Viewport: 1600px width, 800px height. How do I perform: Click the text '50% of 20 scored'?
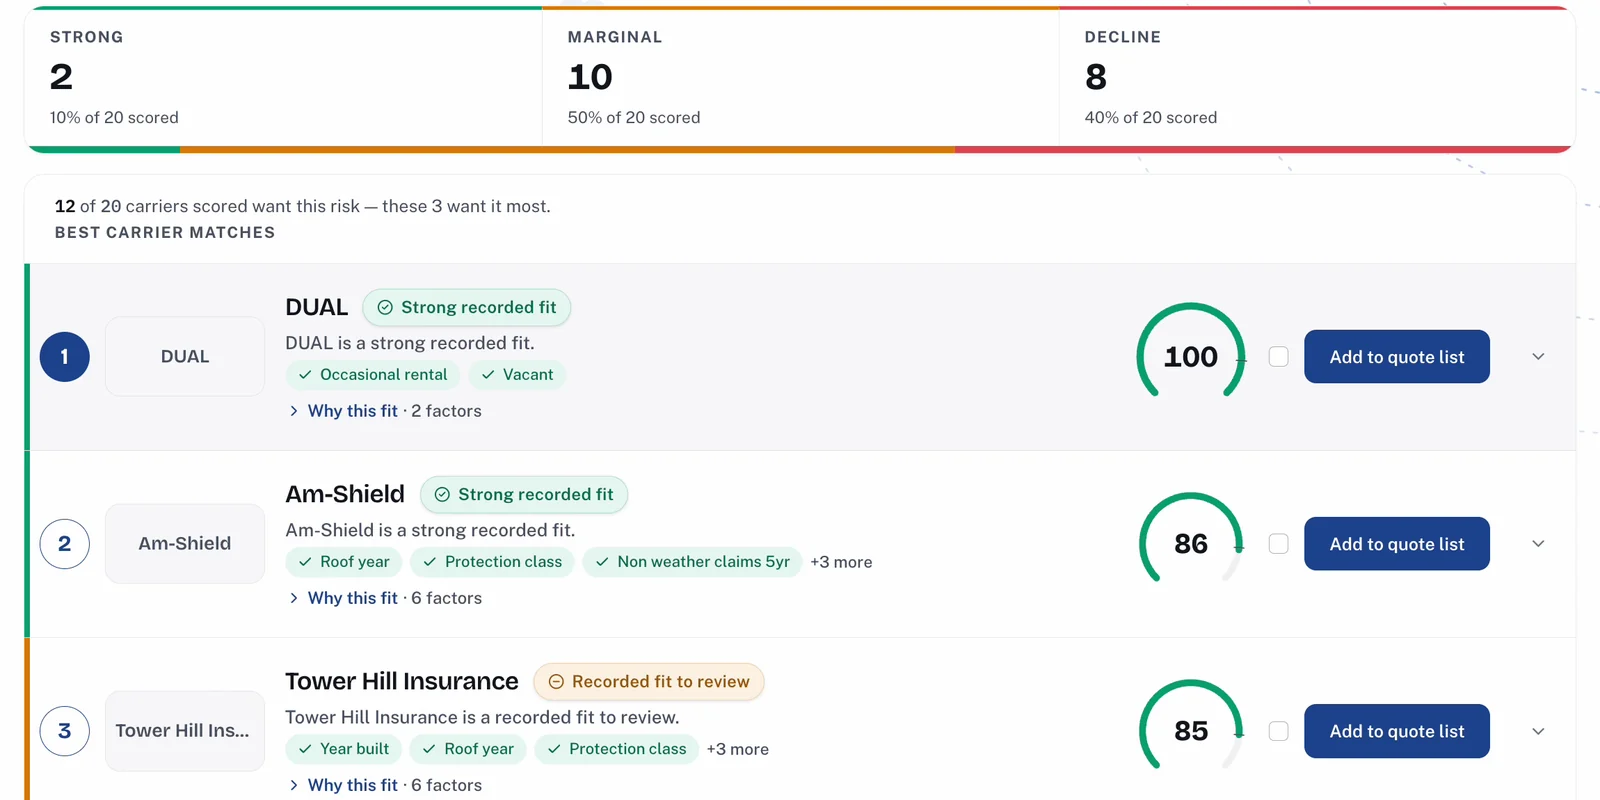(634, 117)
